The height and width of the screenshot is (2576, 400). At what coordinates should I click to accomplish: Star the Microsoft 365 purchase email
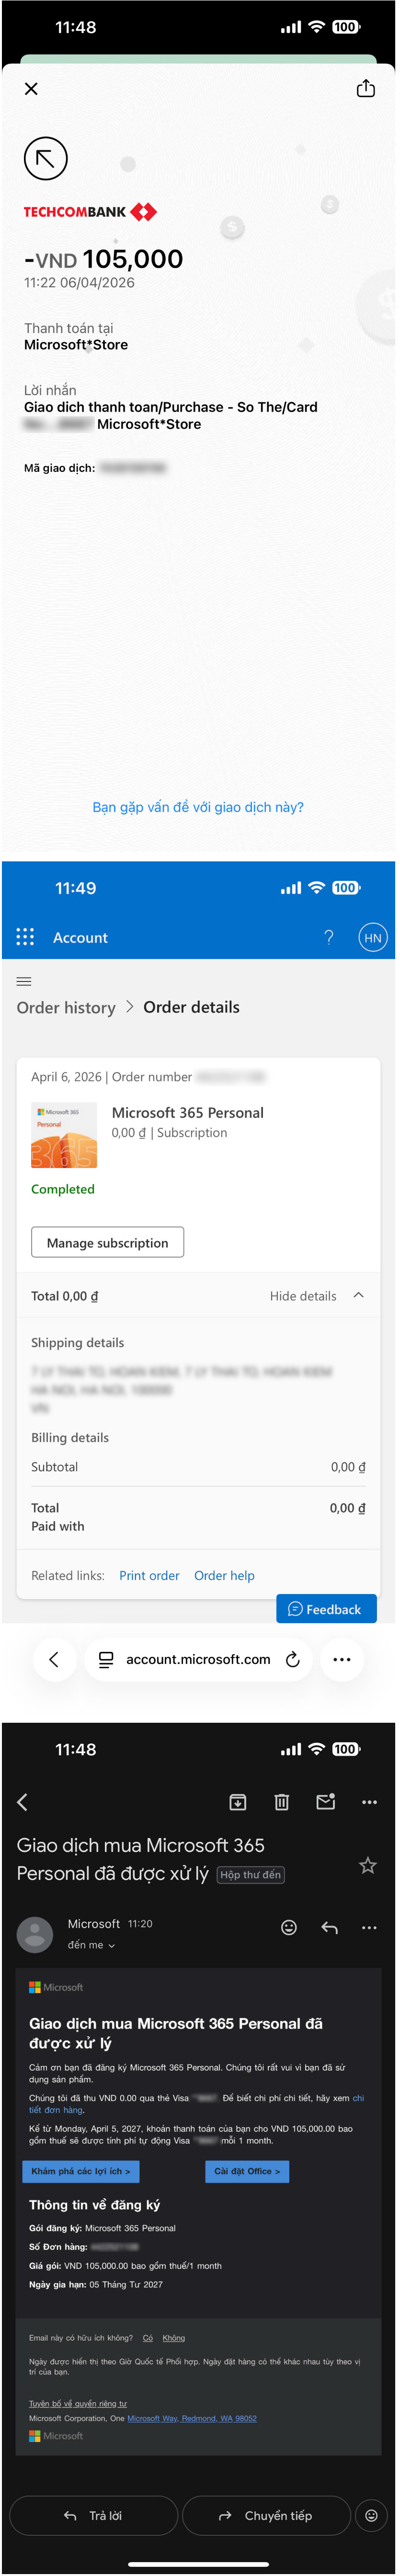tap(368, 1865)
